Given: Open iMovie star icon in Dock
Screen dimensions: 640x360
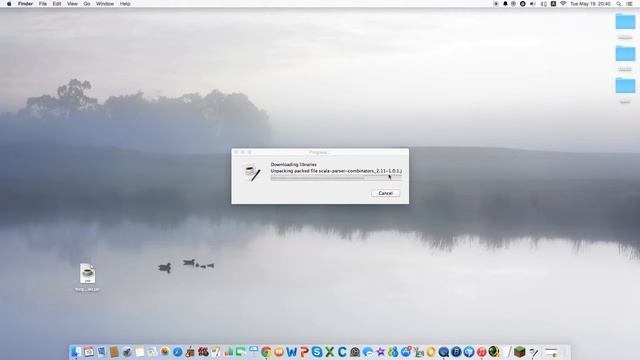Looking at the screenshot, I should click(x=380, y=351).
